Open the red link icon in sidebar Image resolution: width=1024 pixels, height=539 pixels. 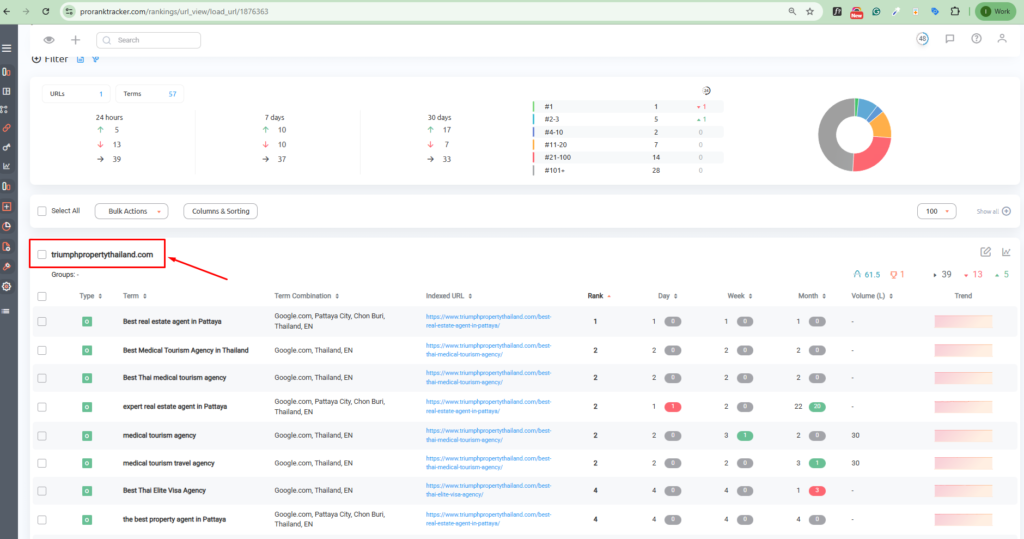click(x=7, y=128)
